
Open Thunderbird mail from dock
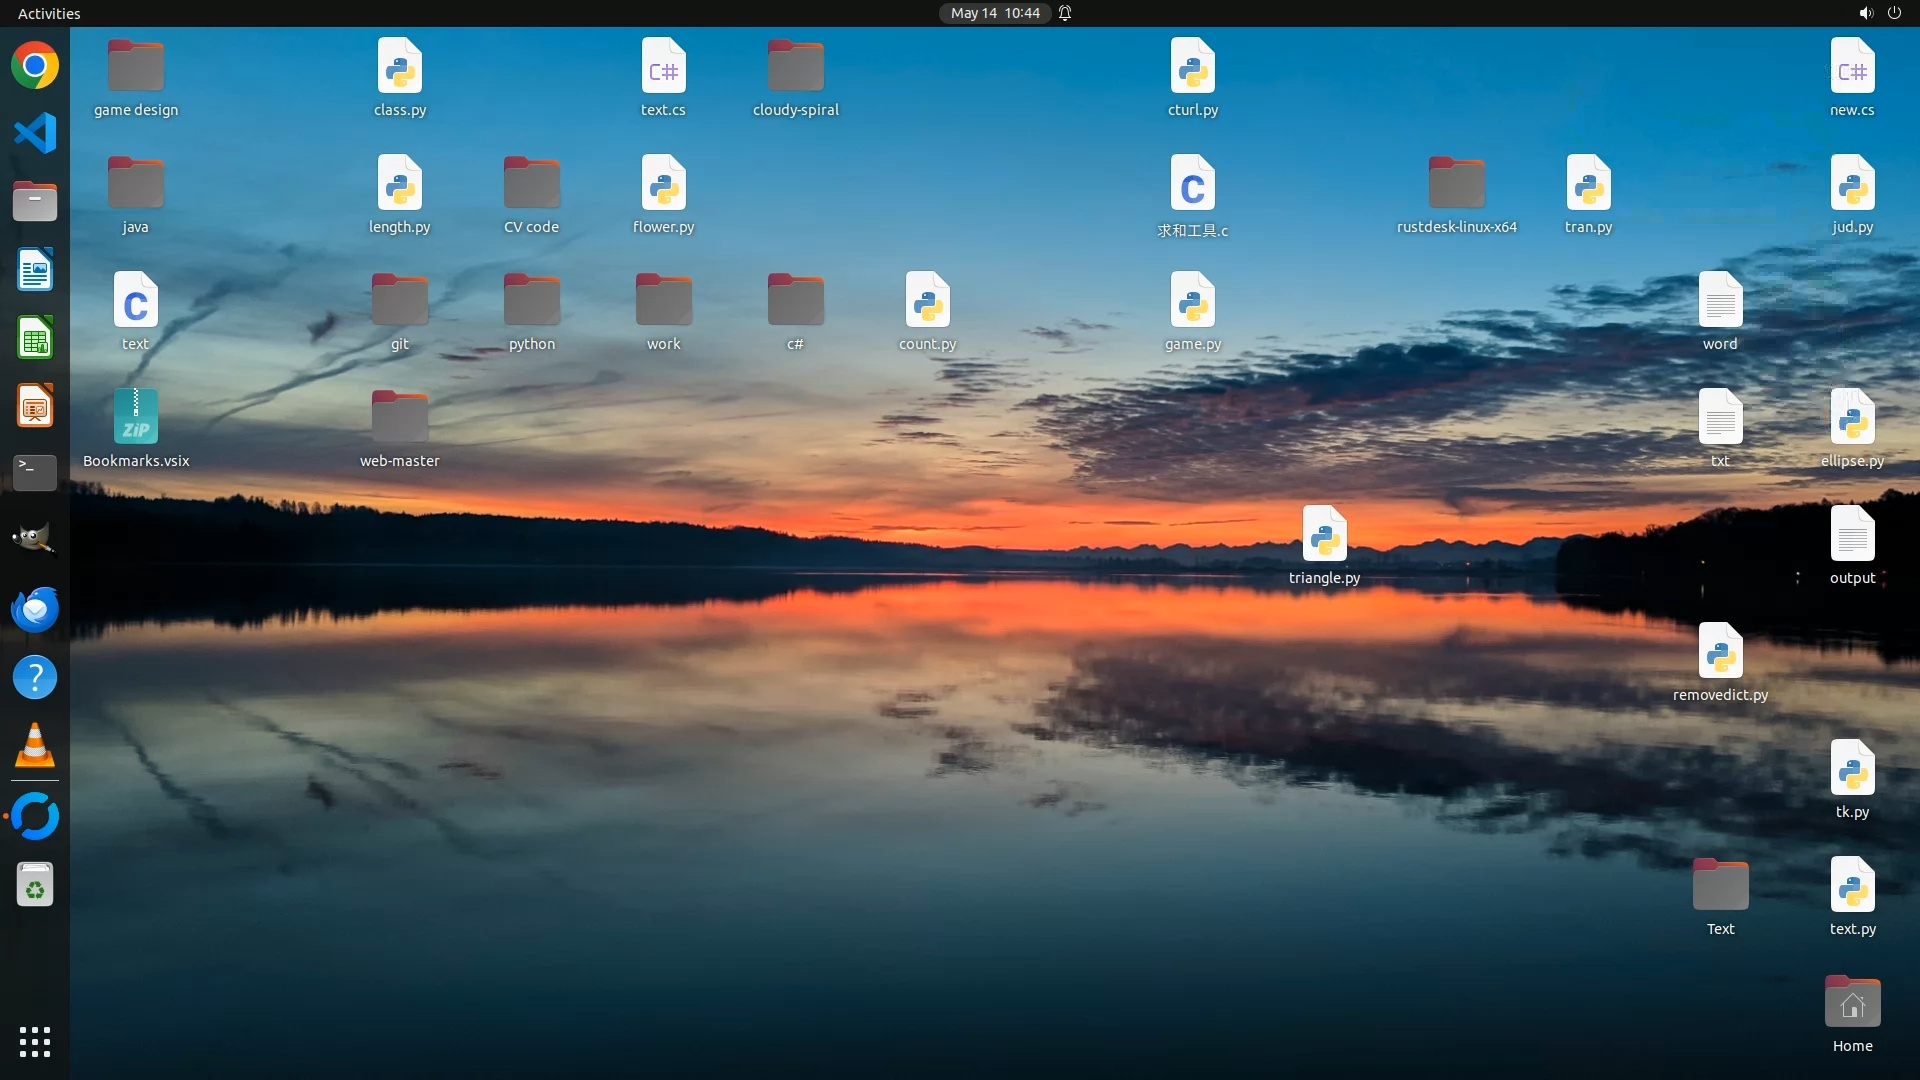(35, 609)
